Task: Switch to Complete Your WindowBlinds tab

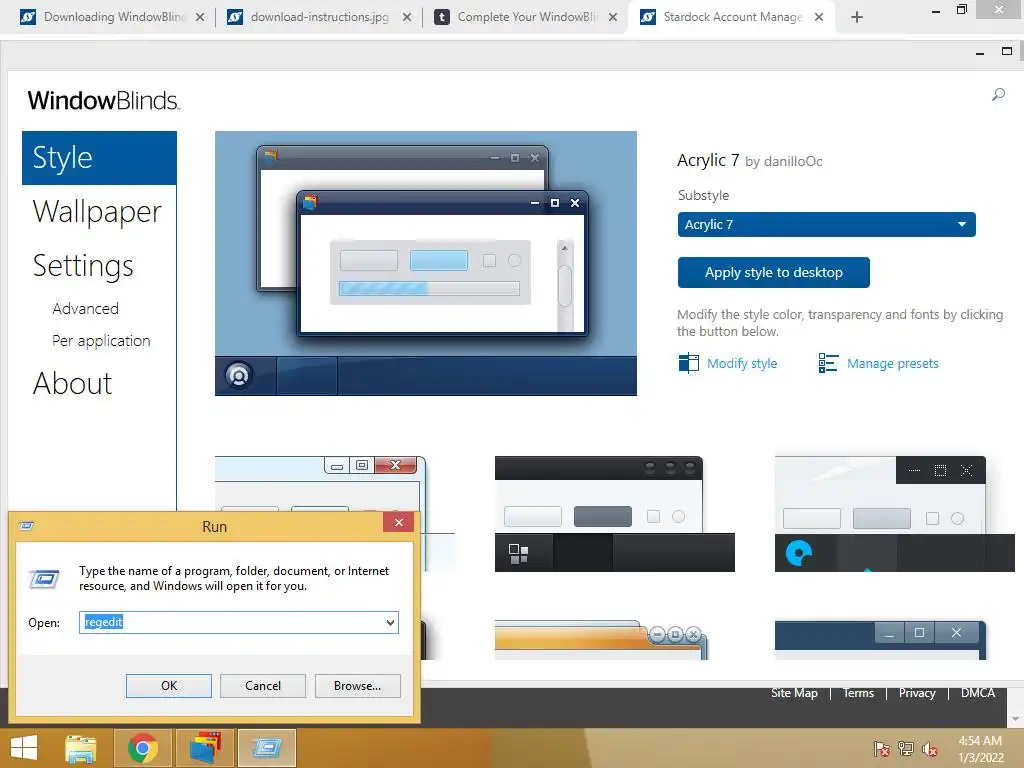Action: coord(527,17)
